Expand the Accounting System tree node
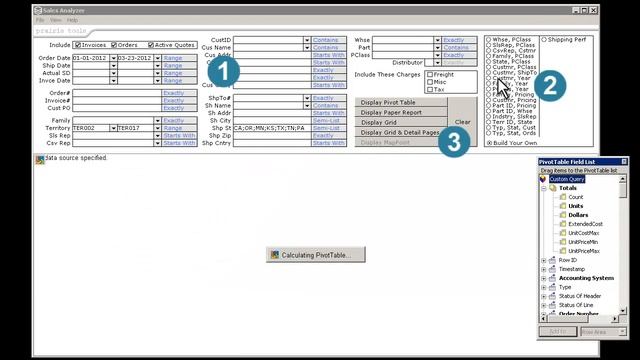The image size is (640, 360). pos(544,278)
